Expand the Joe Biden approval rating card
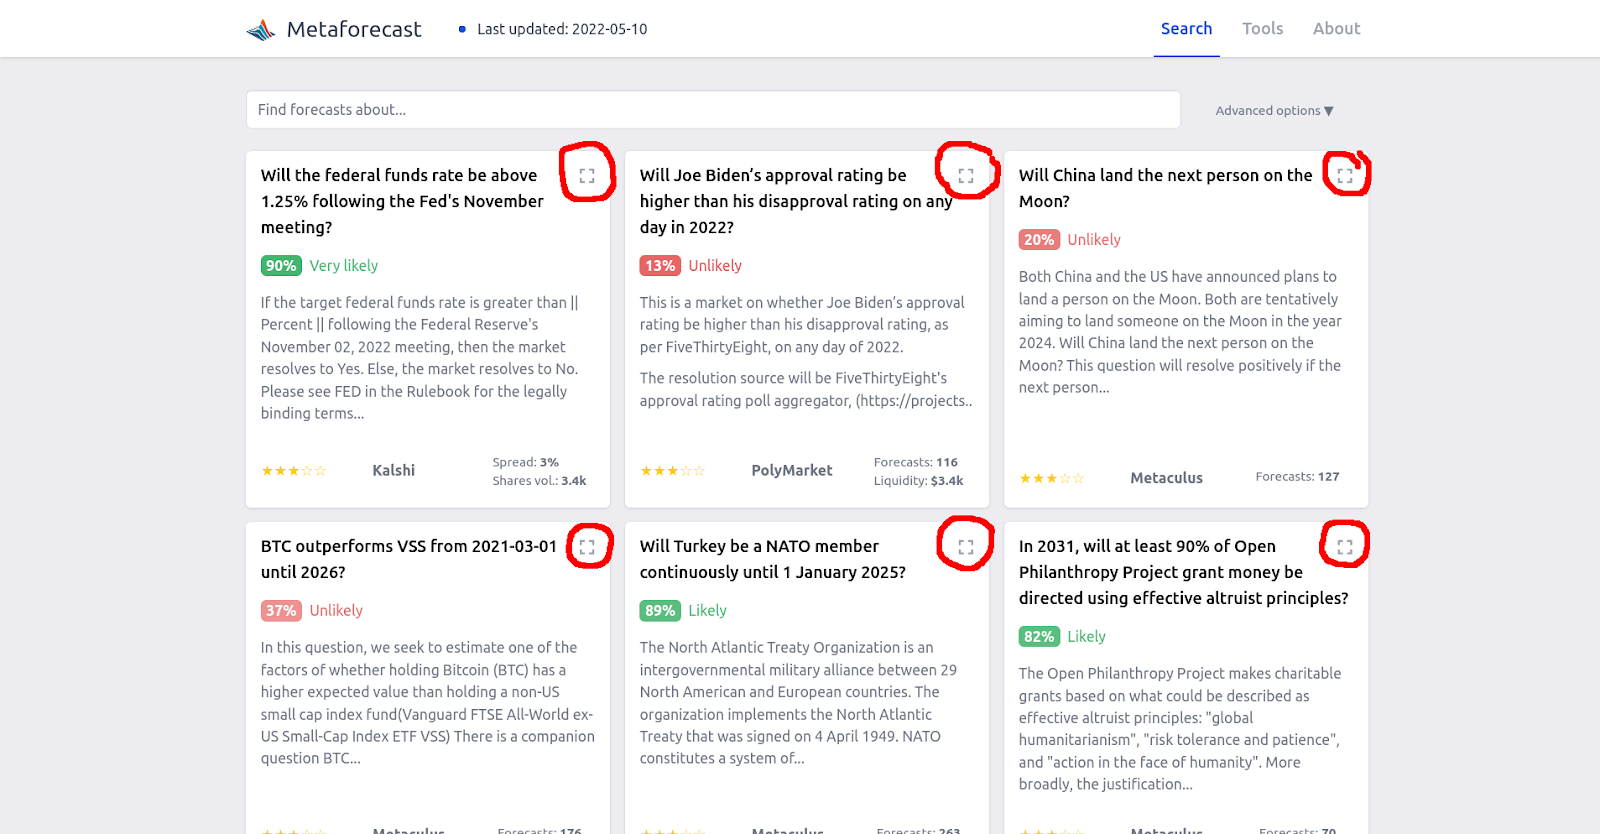 click(x=966, y=176)
